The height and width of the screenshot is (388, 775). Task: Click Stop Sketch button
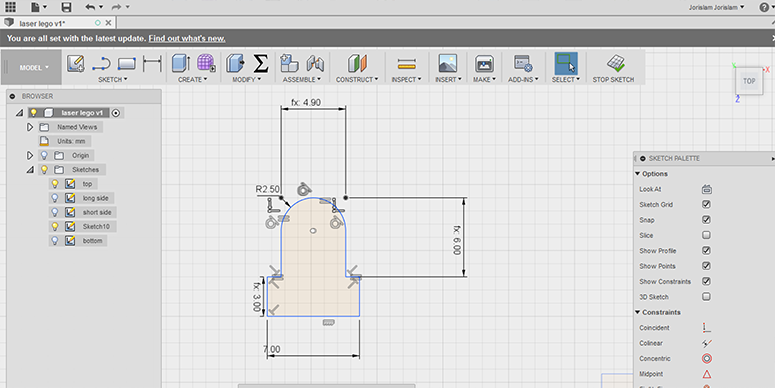click(x=613, y=68)
